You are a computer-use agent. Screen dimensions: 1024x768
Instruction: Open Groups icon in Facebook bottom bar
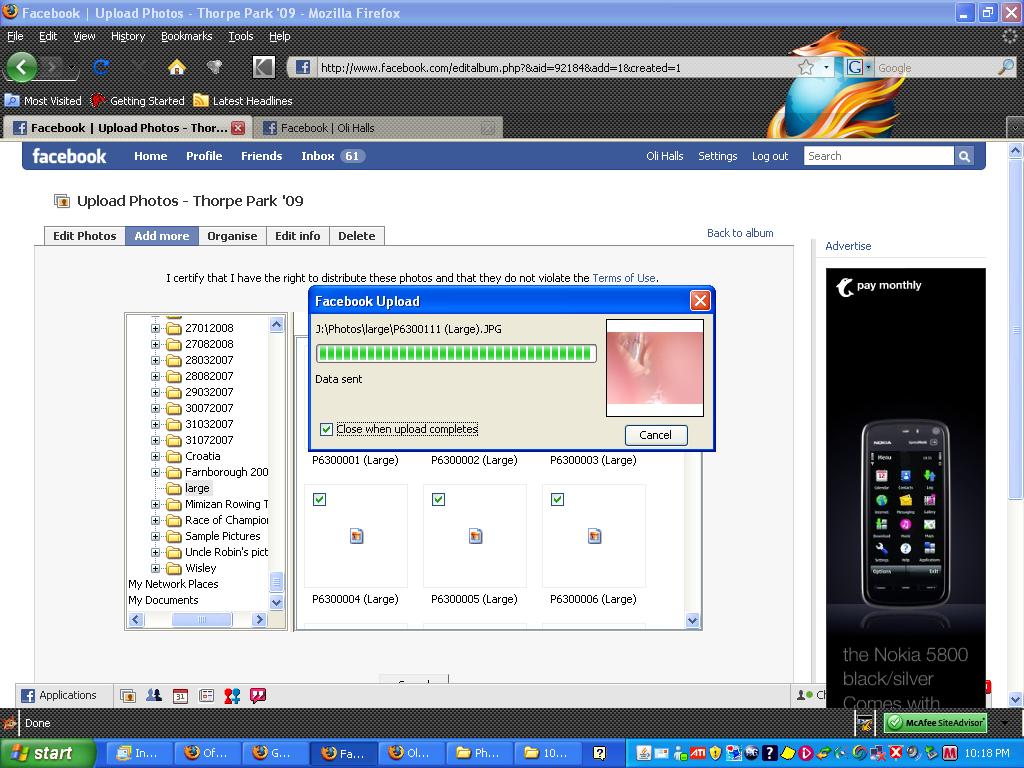pos(154,696)
